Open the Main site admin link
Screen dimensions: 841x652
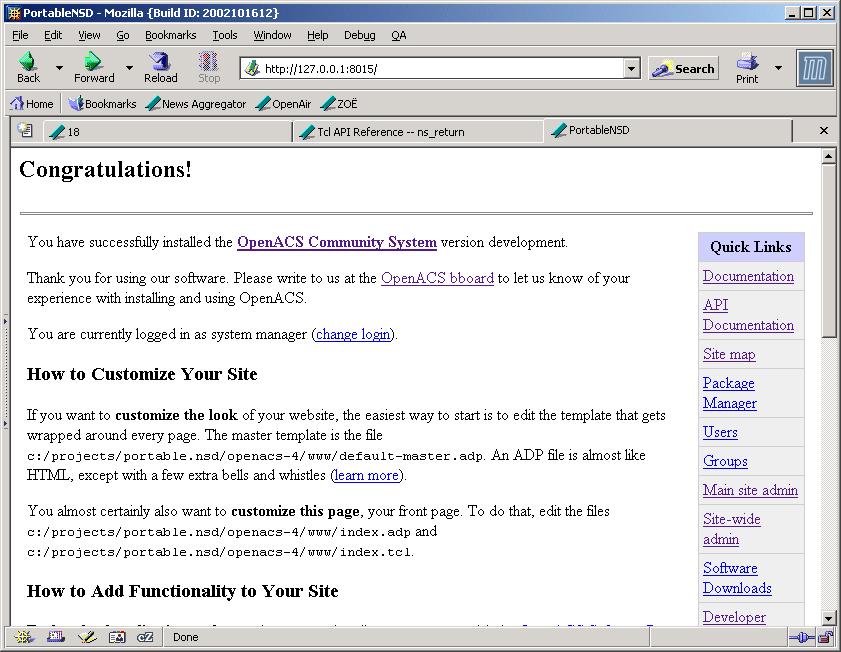pyautogui.click(x=750, y=490)
